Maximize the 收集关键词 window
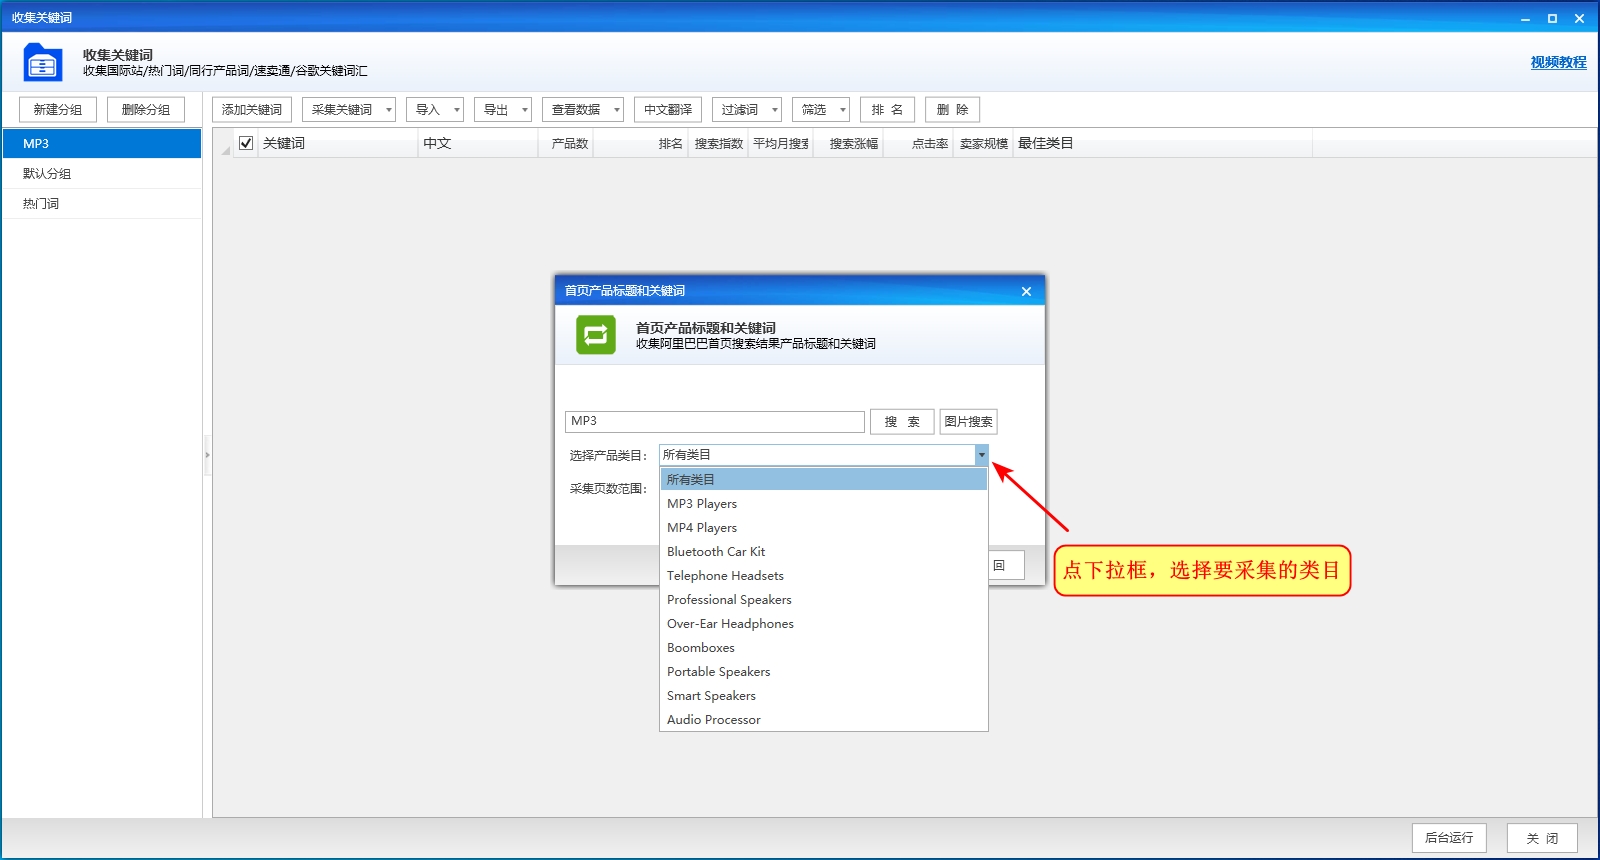The width and height of the screenshot is (1600, 860). click(x=1552, y=18)
